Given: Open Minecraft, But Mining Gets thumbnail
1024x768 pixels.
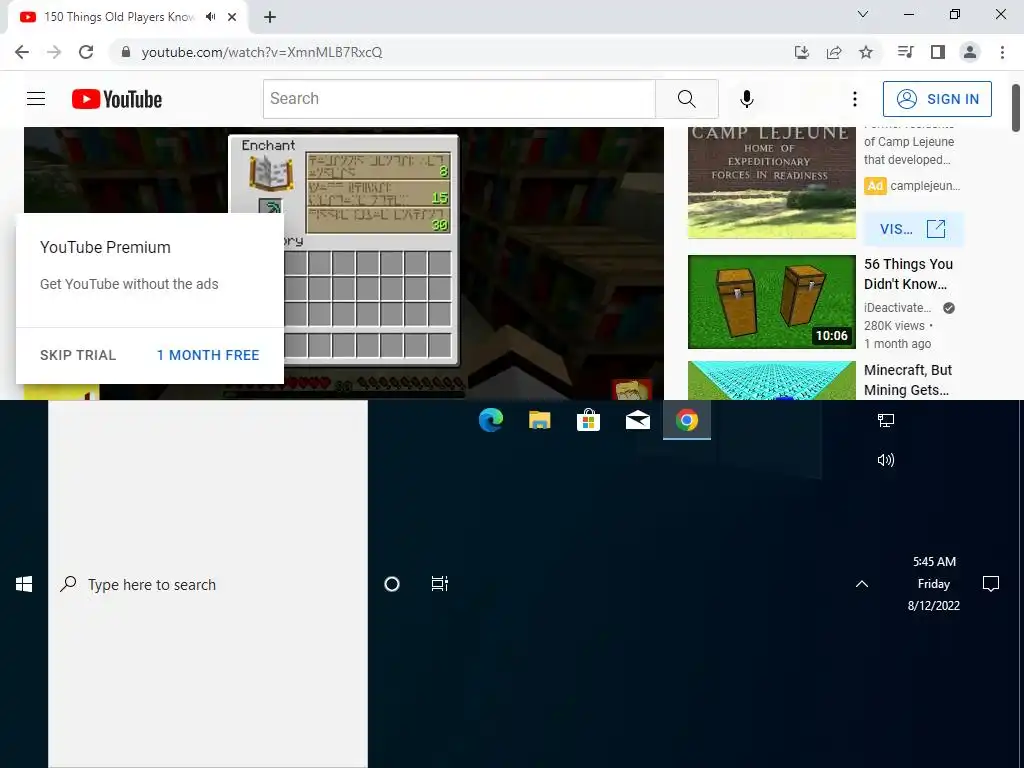Looking at the screenshot, I should [x=771, y=380].
